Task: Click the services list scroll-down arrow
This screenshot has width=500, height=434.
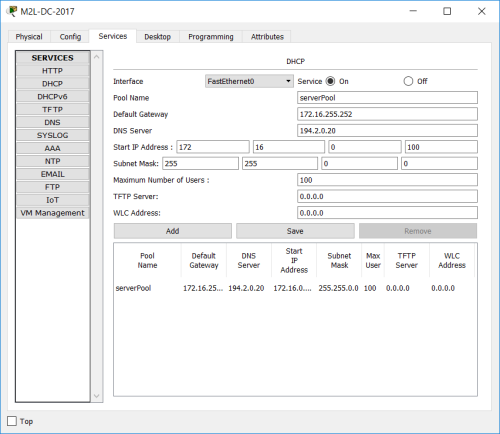Action: pyautogui.click(x=97, y=396)
